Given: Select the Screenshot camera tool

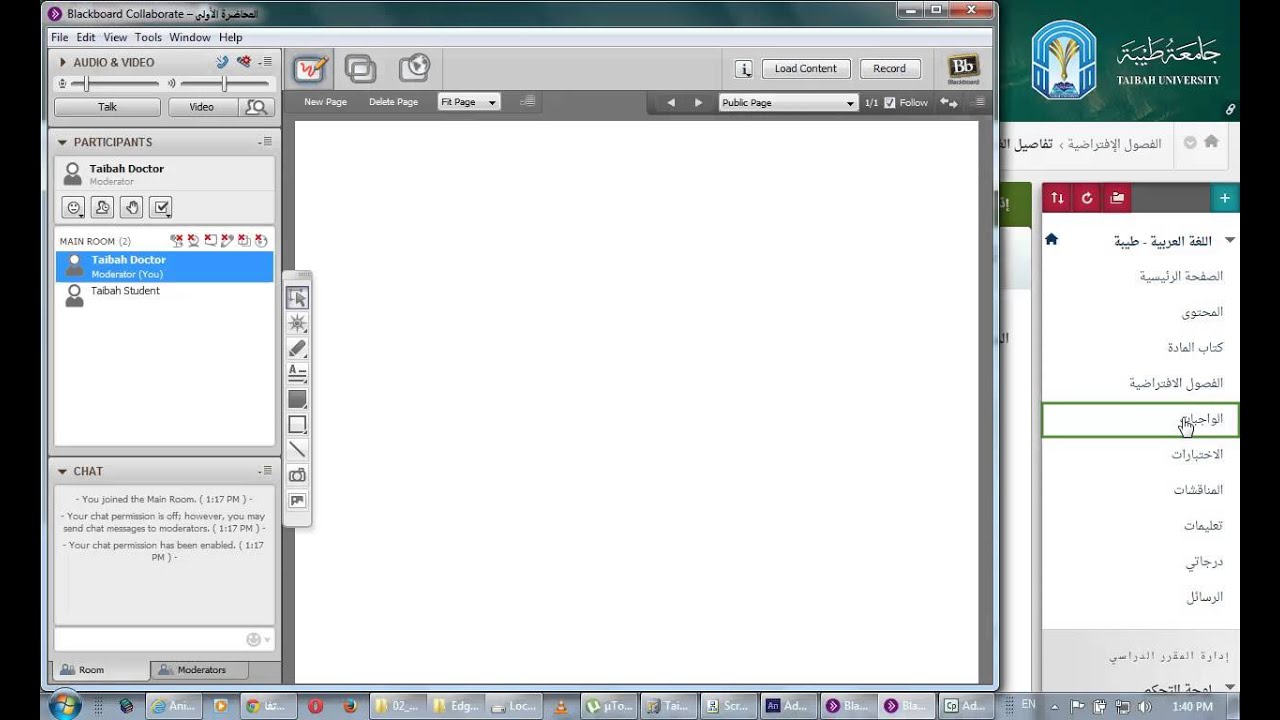Looking at the screenshot, I should [297, 475].
